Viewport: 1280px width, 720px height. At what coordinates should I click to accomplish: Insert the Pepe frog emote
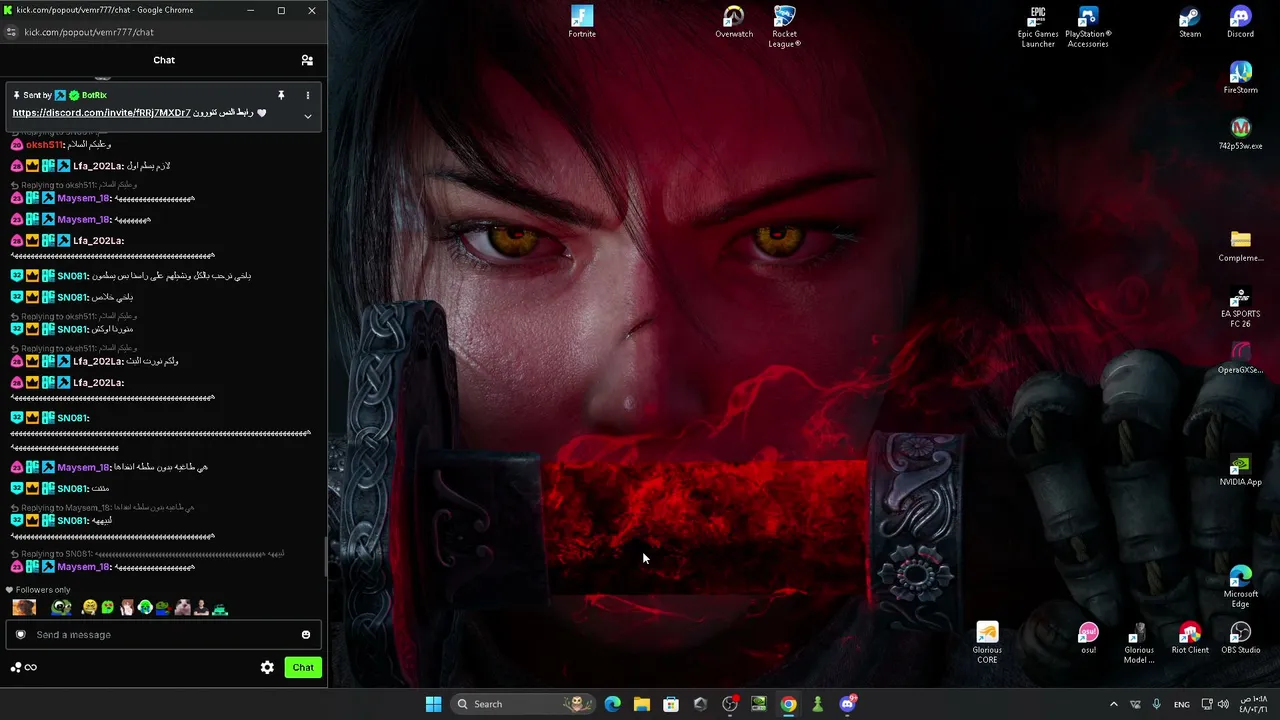pyautogui.click(x=61, y=608)
